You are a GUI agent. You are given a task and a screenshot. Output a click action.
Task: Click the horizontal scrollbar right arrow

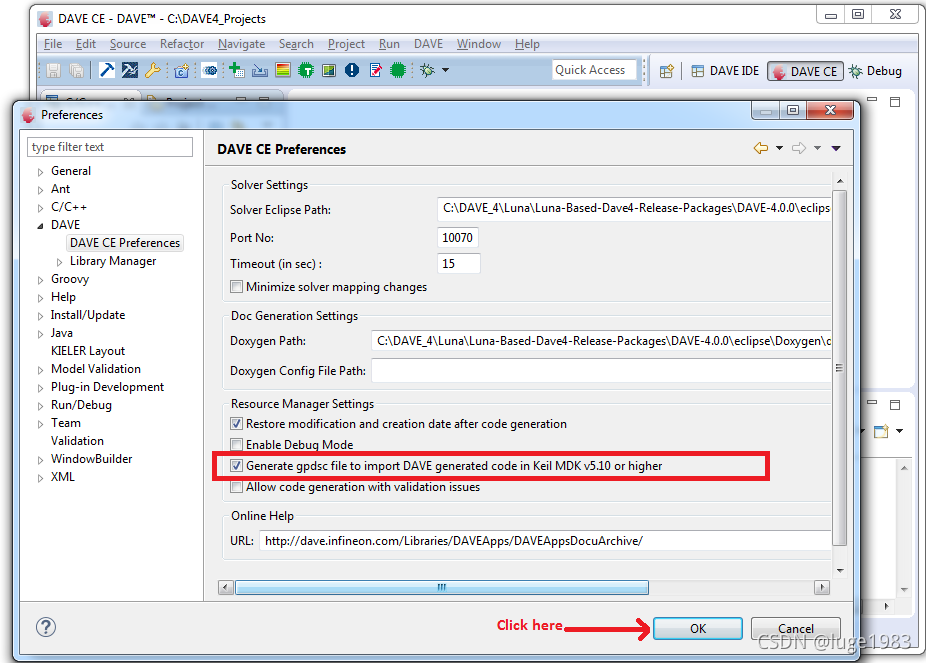(821, 587)
